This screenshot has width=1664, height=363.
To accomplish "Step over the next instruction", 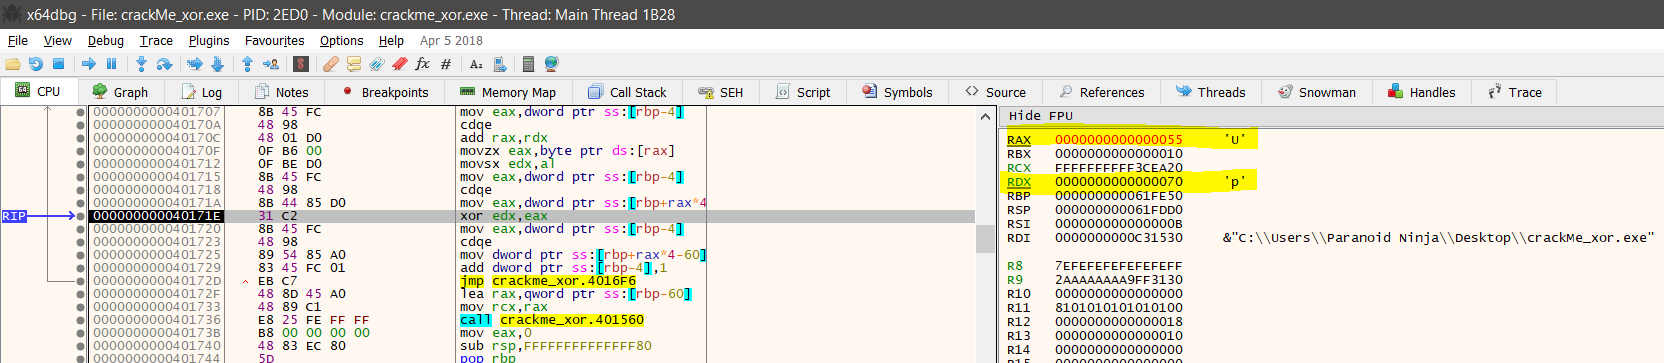I will (x=164, y=64).
